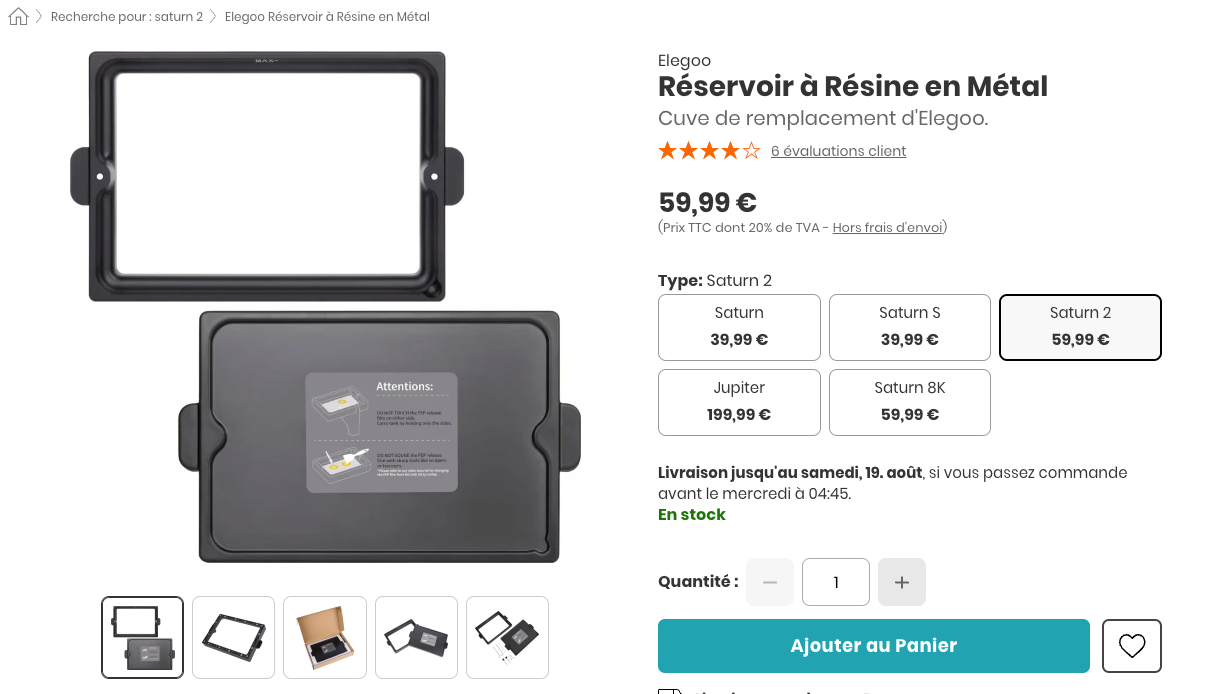This screenshot has height=694, width=1218.
Task: Click 'Ajouter au Panier' button
Action: (x=874, y=646)
